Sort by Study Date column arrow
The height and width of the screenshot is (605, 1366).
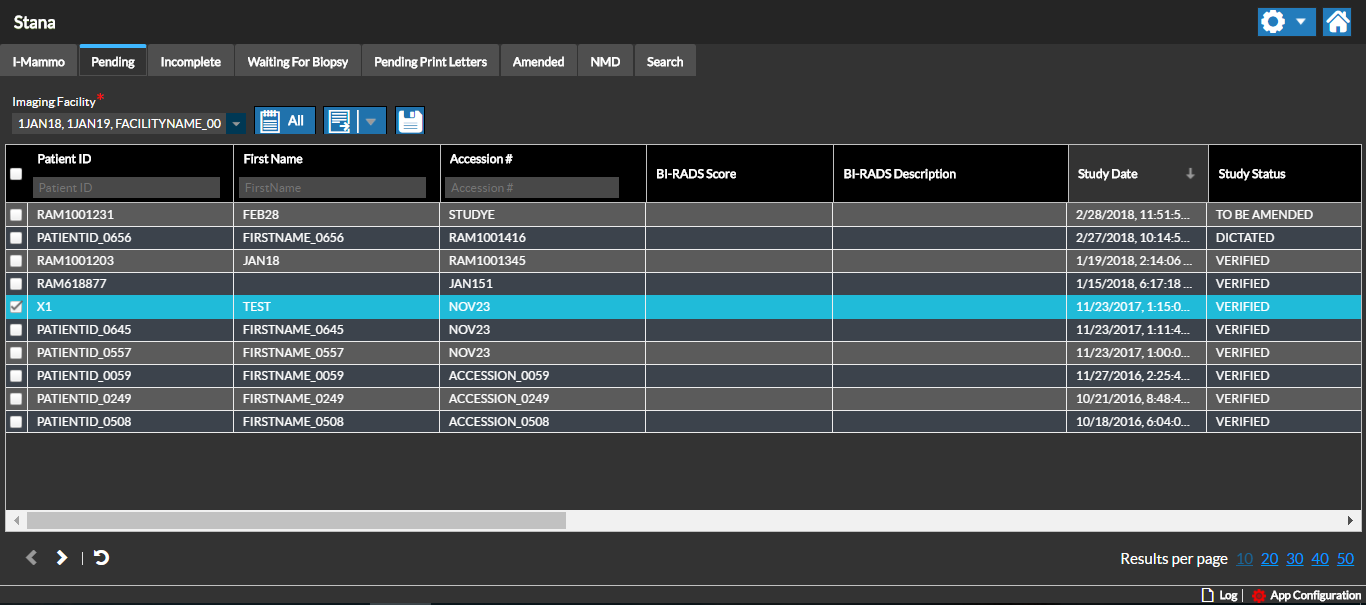click(1190, 174)
